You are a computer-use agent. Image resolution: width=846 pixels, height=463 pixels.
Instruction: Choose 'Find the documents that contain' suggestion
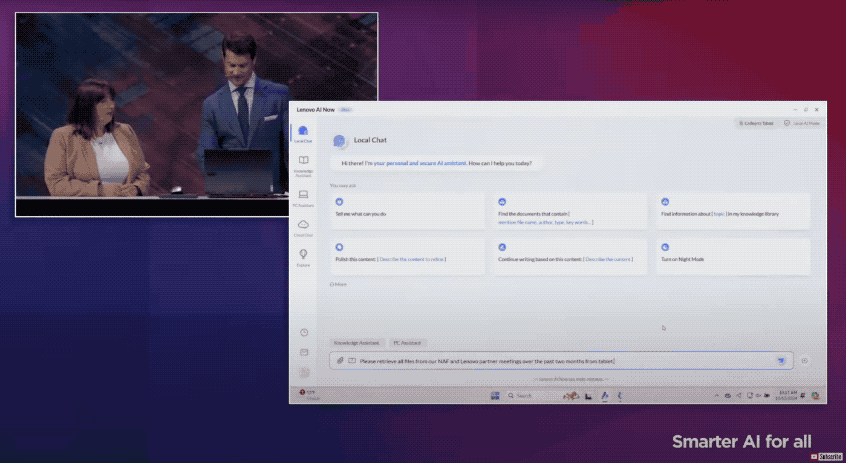point(570,211)
